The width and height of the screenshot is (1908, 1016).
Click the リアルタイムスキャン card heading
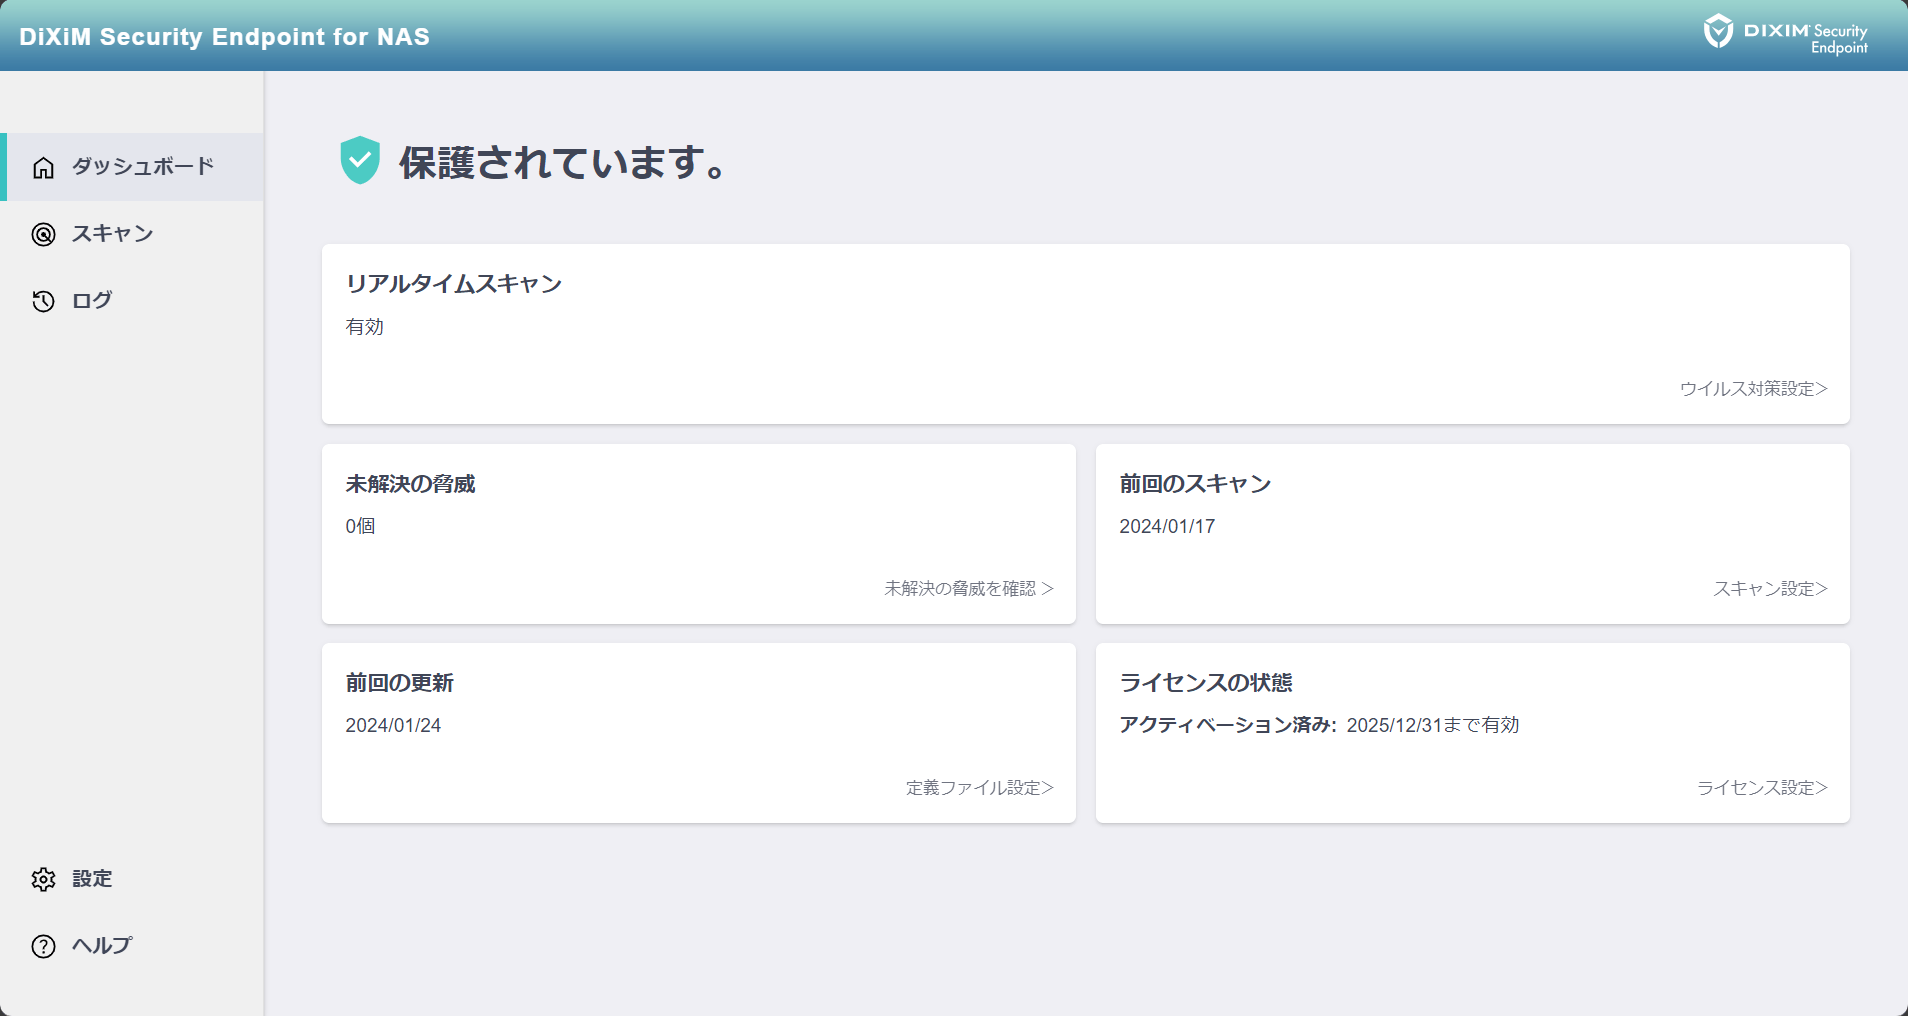[454, 284]
